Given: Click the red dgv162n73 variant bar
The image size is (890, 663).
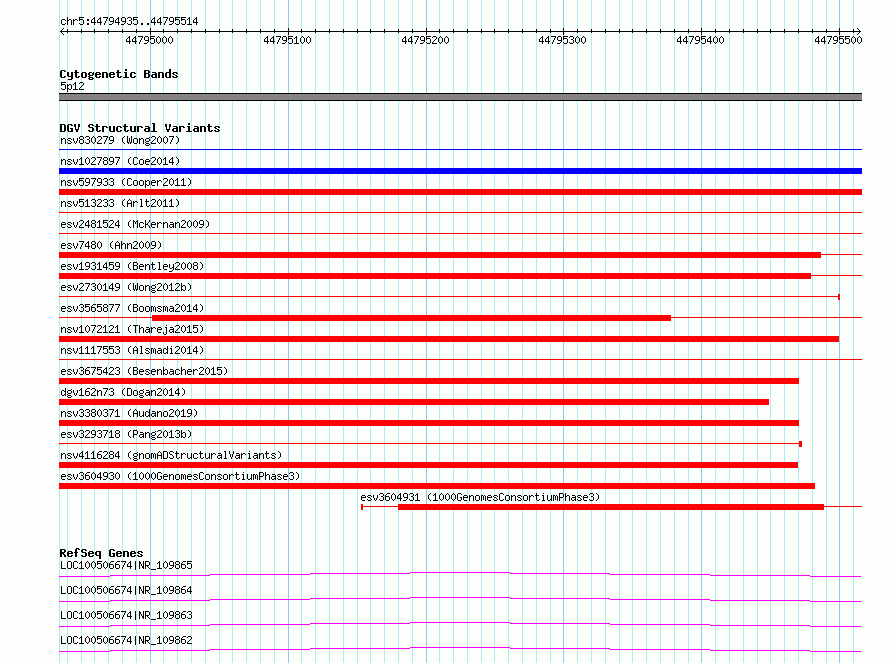Looking at the screenshot, I should click(414, 402).
